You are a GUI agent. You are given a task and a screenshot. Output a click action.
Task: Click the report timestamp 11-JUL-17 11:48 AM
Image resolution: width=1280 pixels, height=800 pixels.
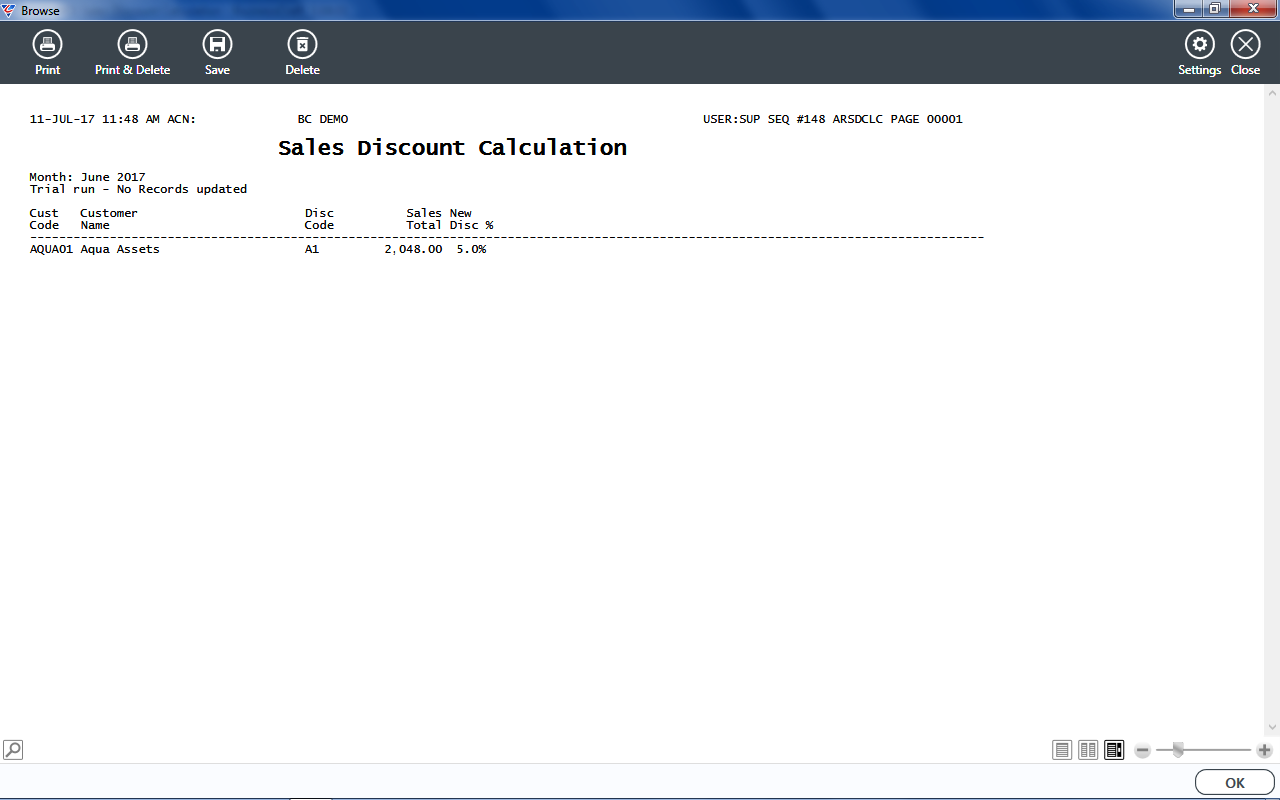tap(95, 119)
